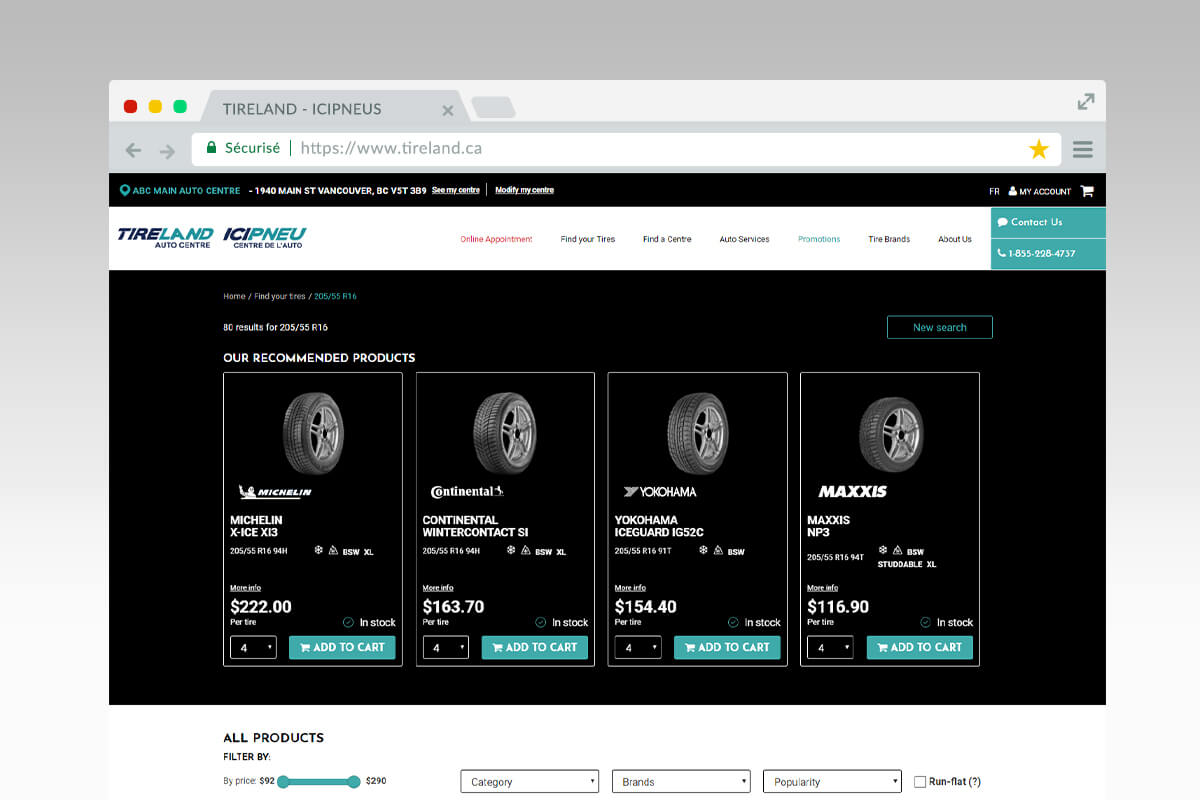Open Tire Brands menu item
Screen dimensions: 1200x800
pos(889,239)
